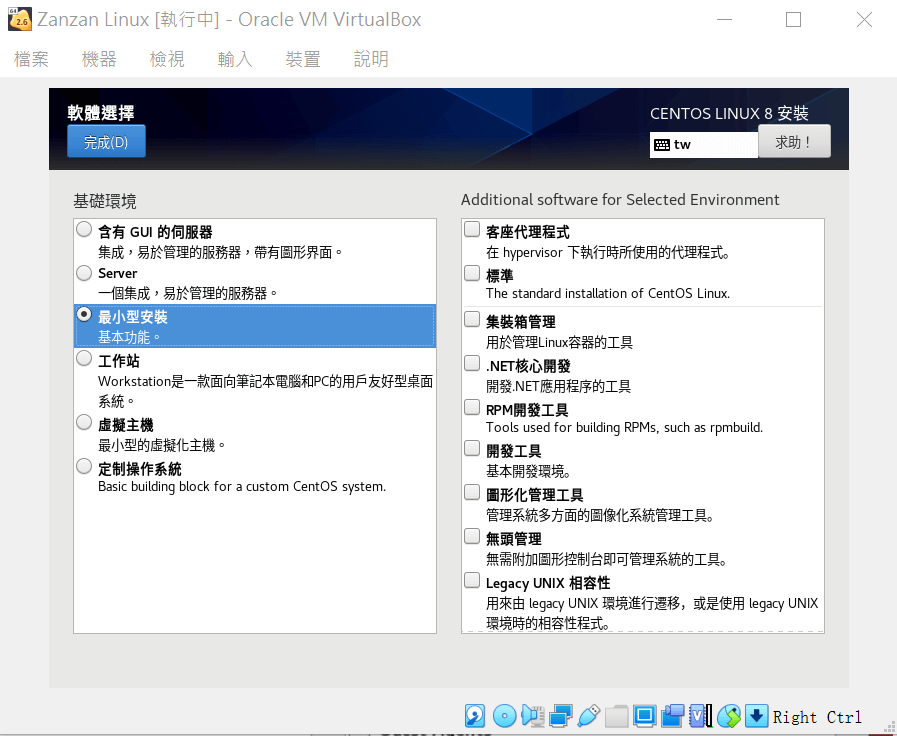Viewport: 897px width, 736px height.
Task: Check the '無頭管理' headless management box
Action: 472,536
